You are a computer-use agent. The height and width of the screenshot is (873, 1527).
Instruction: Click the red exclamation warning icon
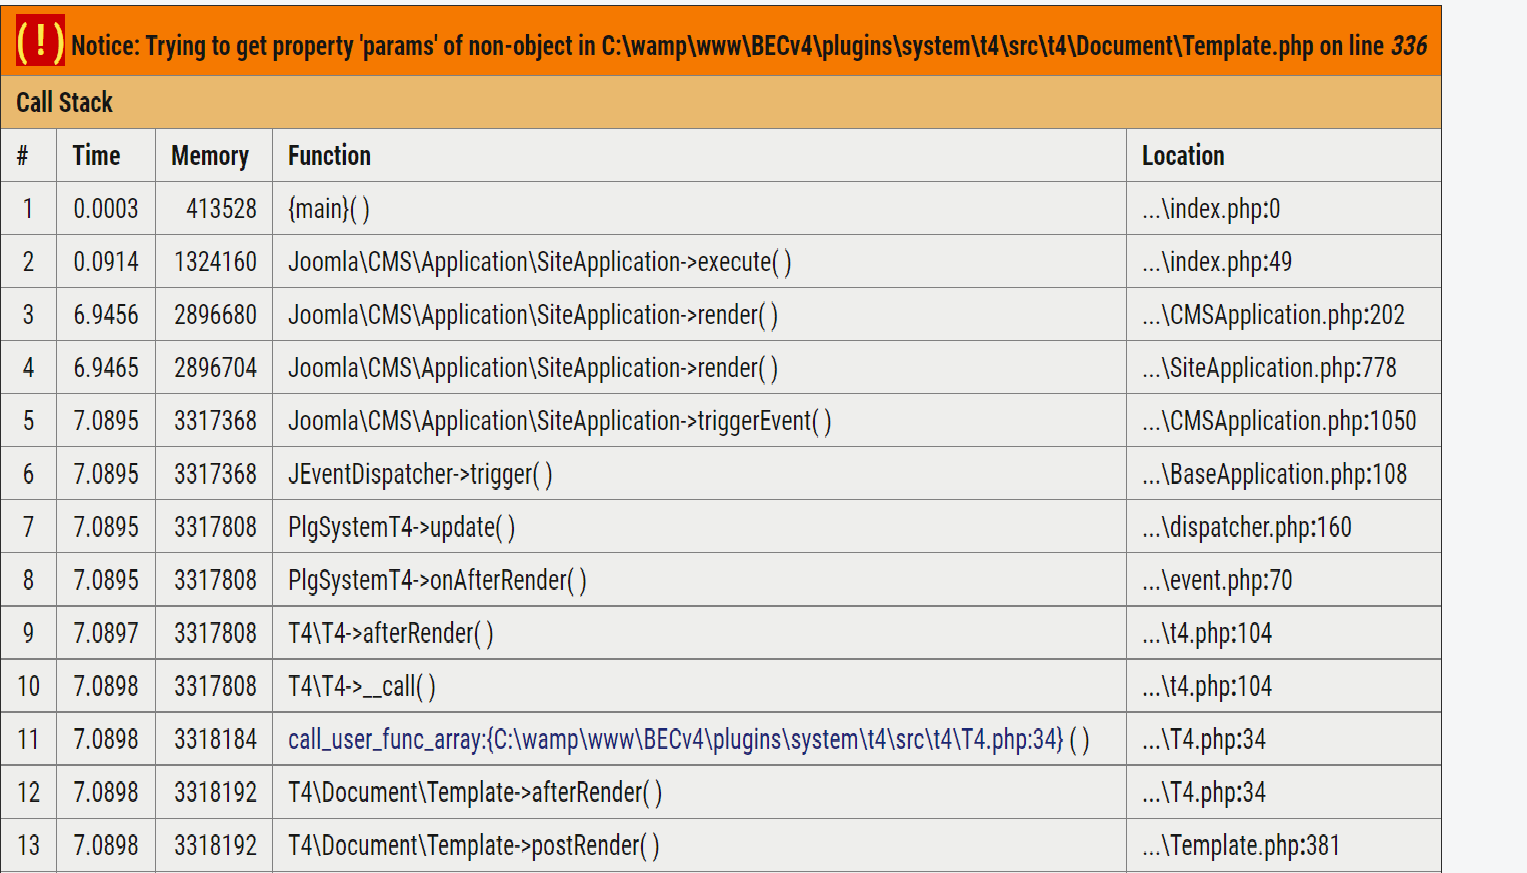[40, 42]
